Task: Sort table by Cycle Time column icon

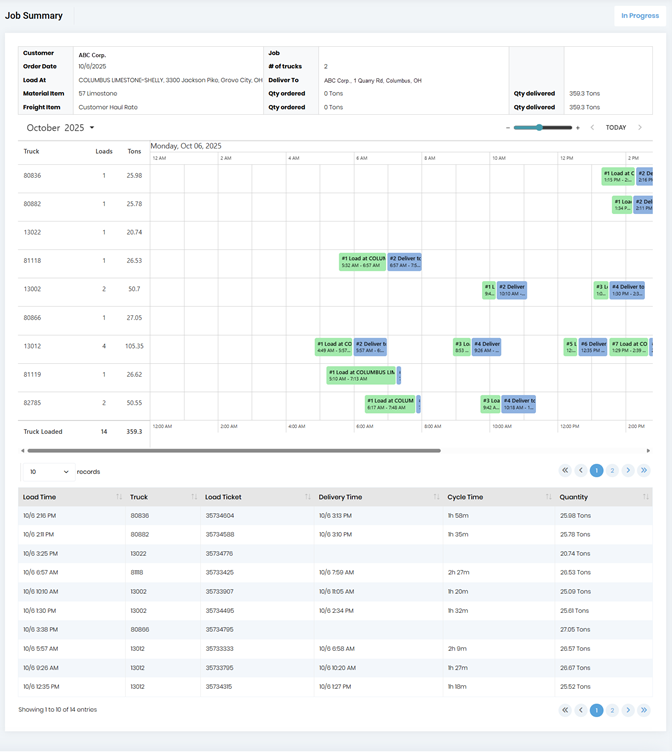Action: (x=549, y=497)
